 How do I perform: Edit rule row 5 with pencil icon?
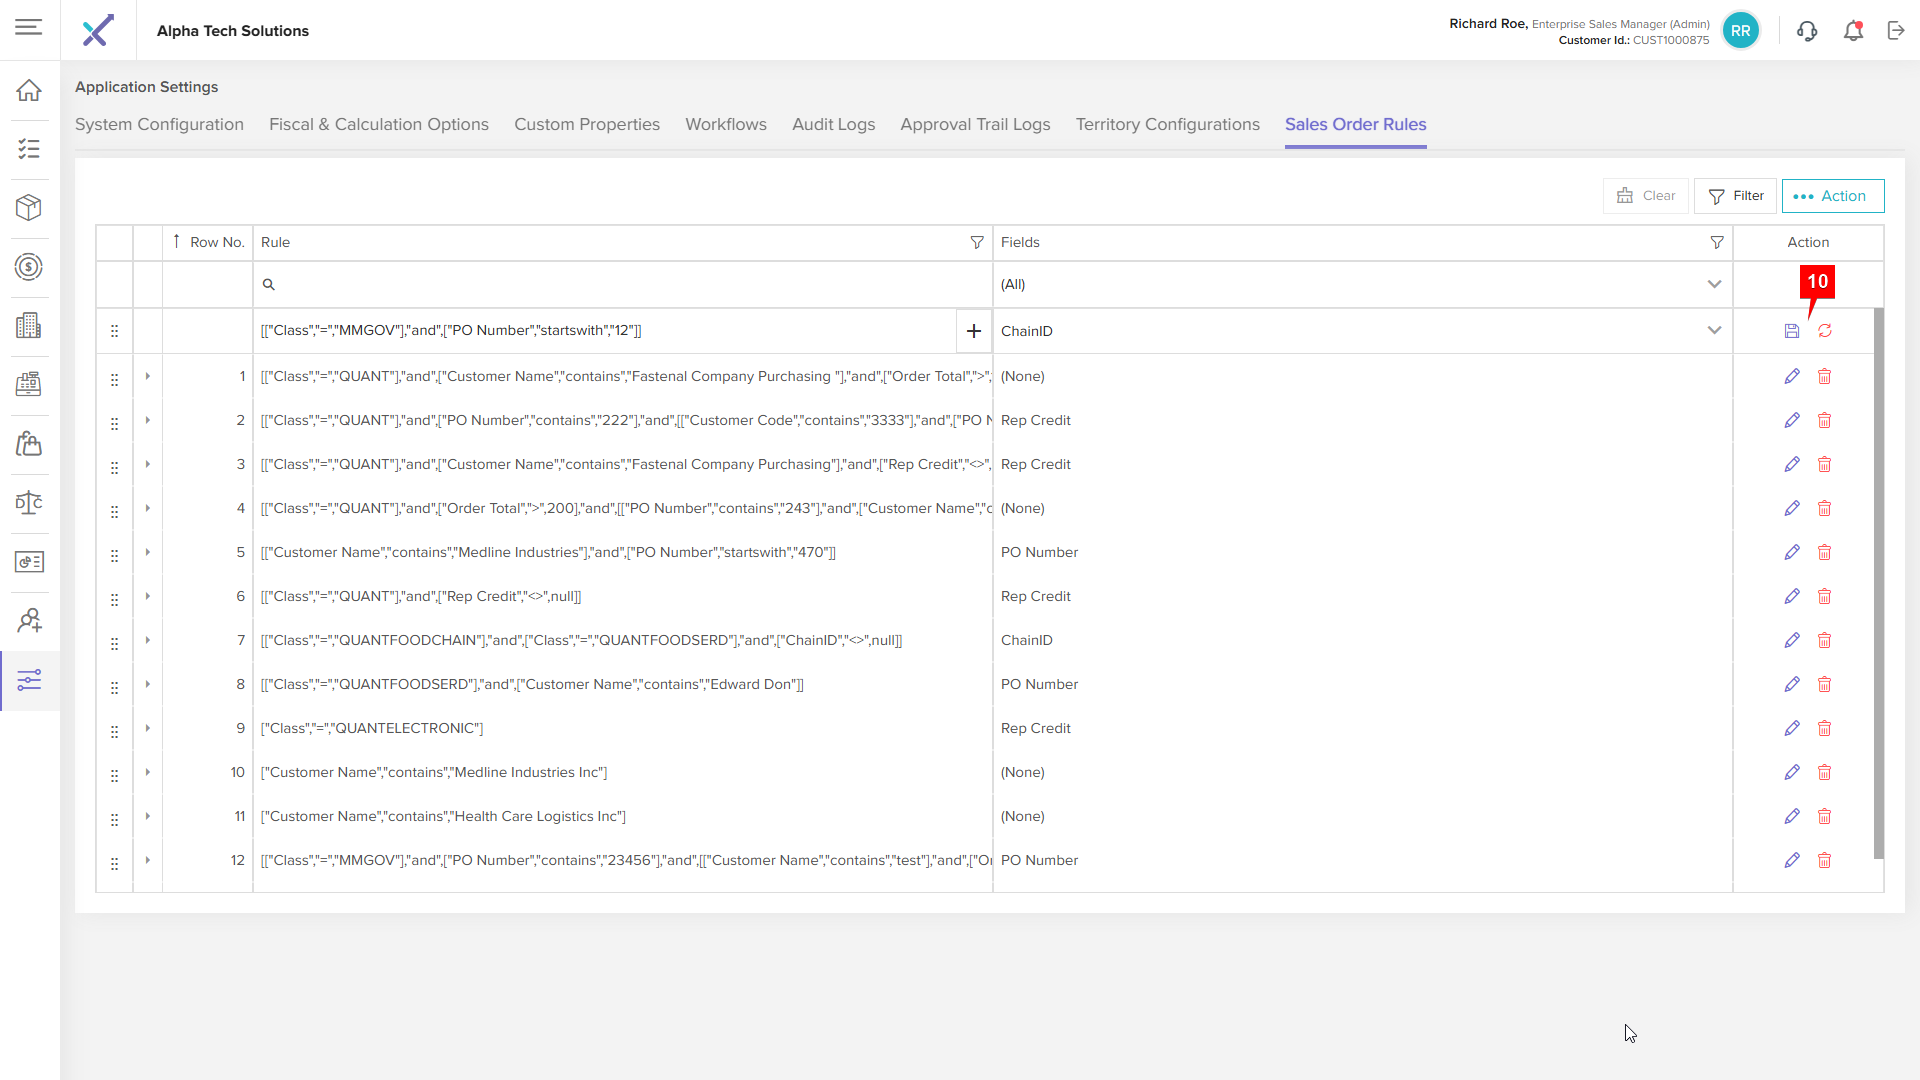(1791, 552)
